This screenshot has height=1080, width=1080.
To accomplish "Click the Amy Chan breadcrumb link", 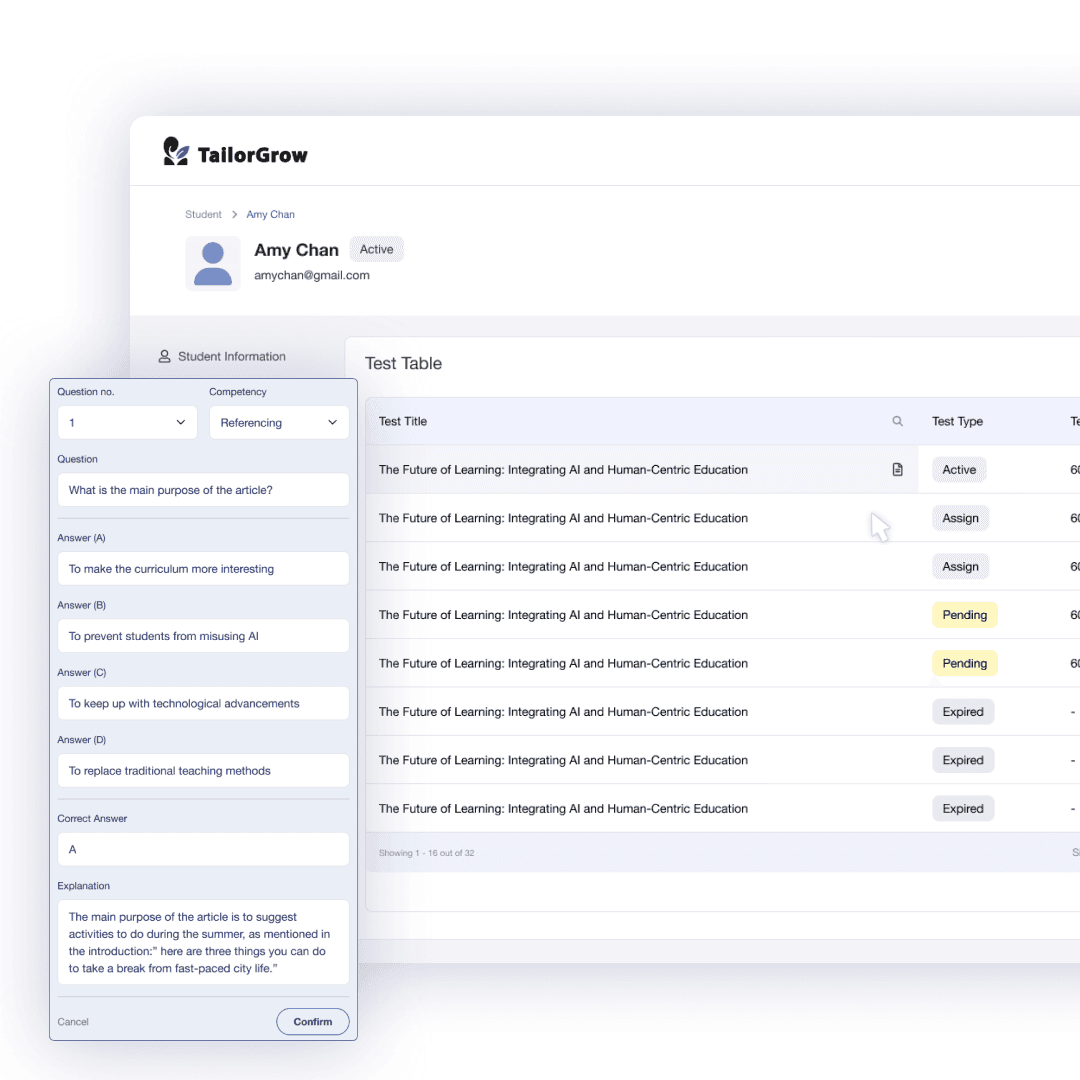I will coord(271,214).
